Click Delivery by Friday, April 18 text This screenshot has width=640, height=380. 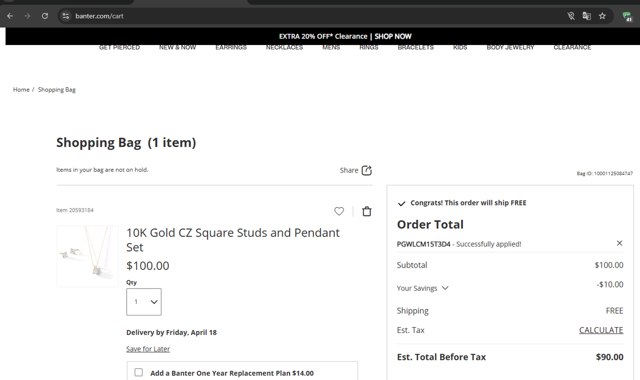point(171,332)
